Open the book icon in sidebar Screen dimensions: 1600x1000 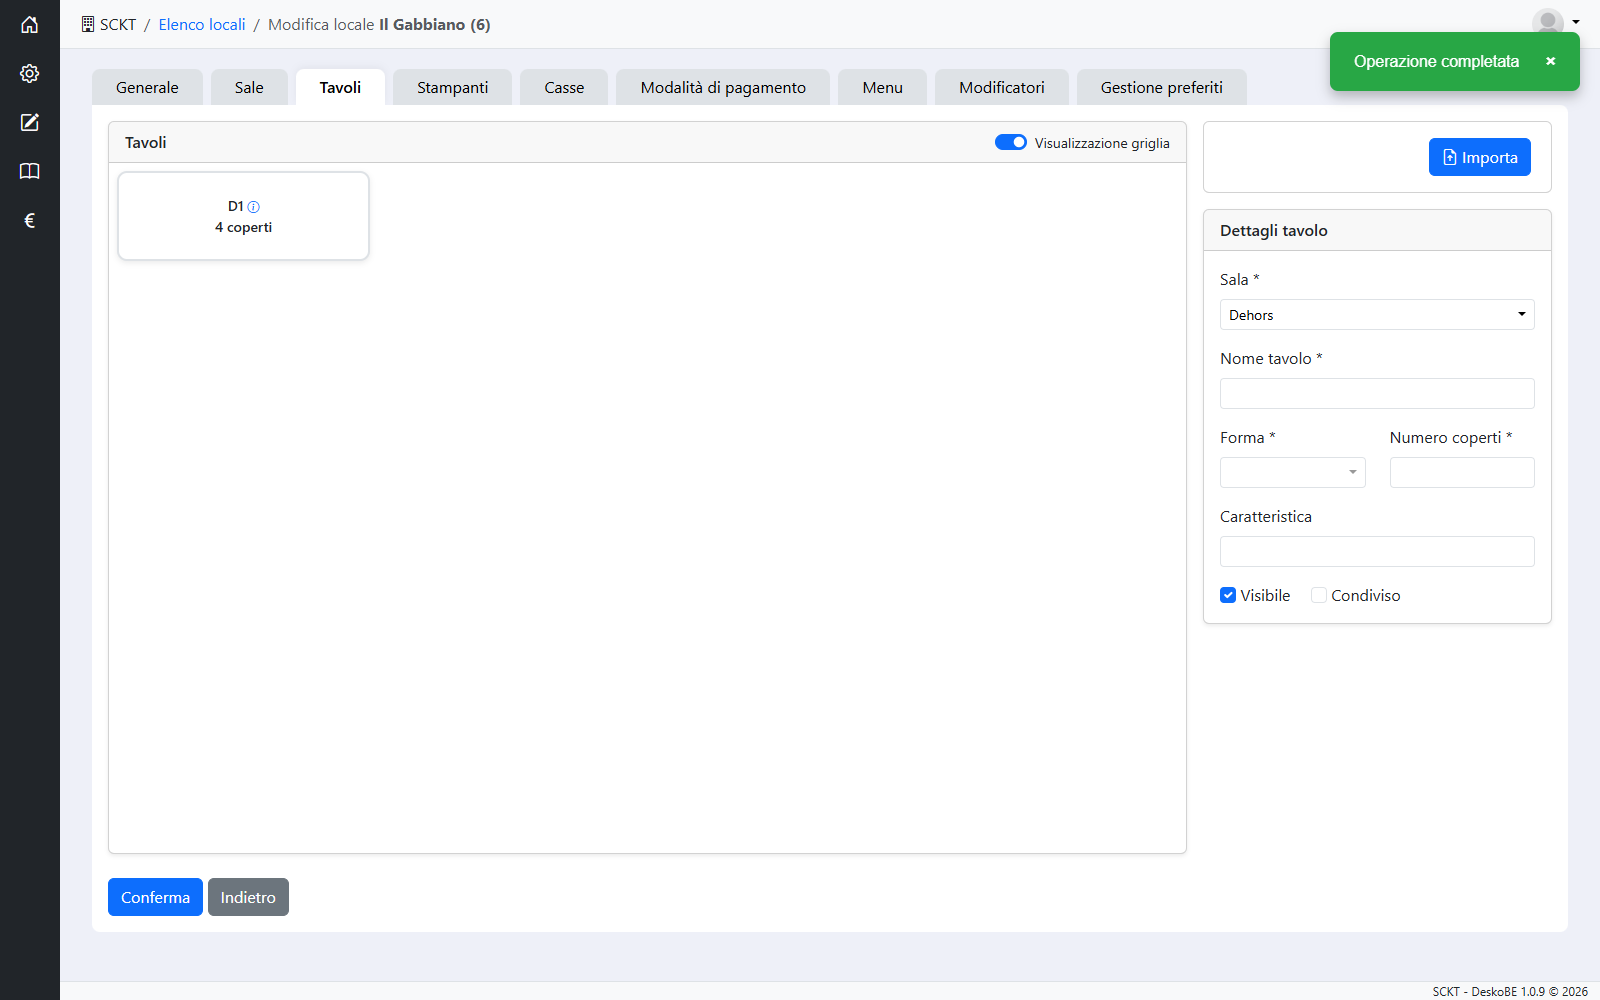pyautogui.click(x=30, y=172)
